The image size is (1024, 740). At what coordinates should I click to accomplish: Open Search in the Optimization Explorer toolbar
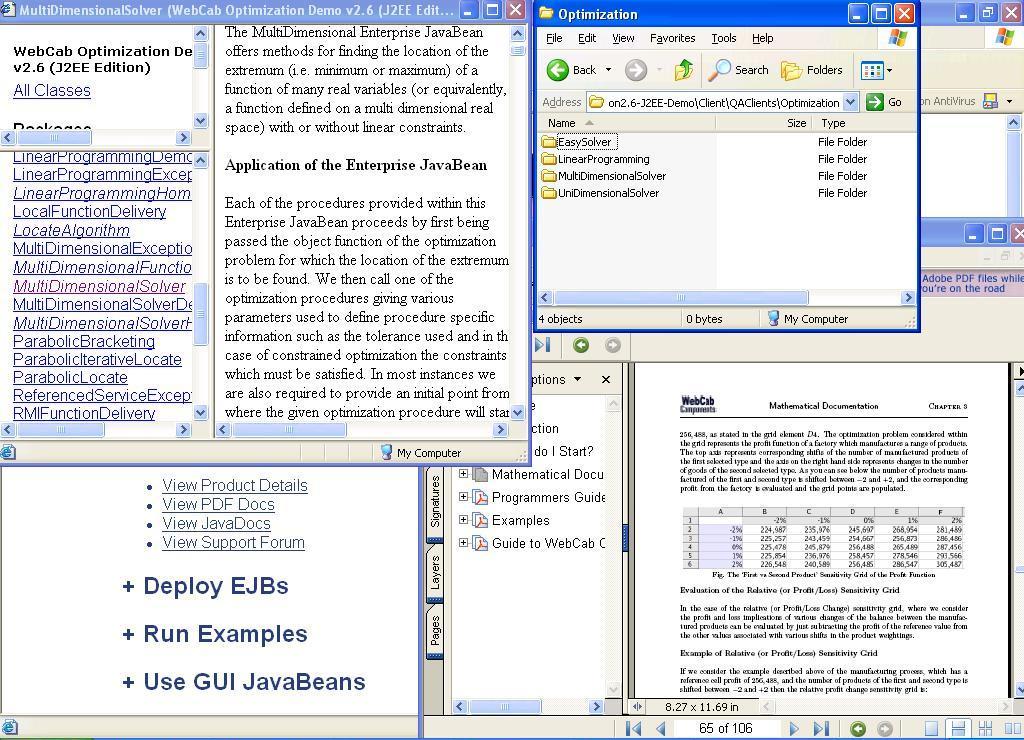pos(739,70)
